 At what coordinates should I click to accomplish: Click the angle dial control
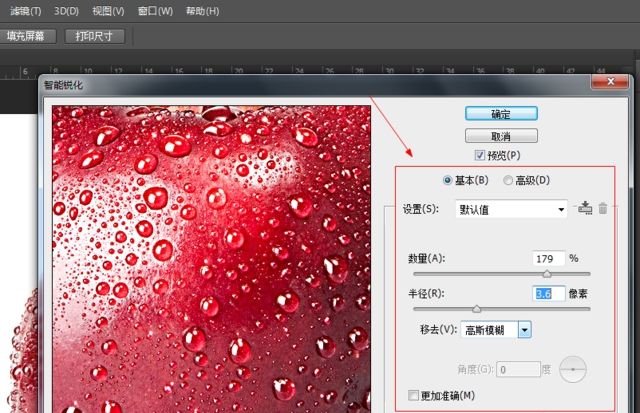click(x=573, y=369)
